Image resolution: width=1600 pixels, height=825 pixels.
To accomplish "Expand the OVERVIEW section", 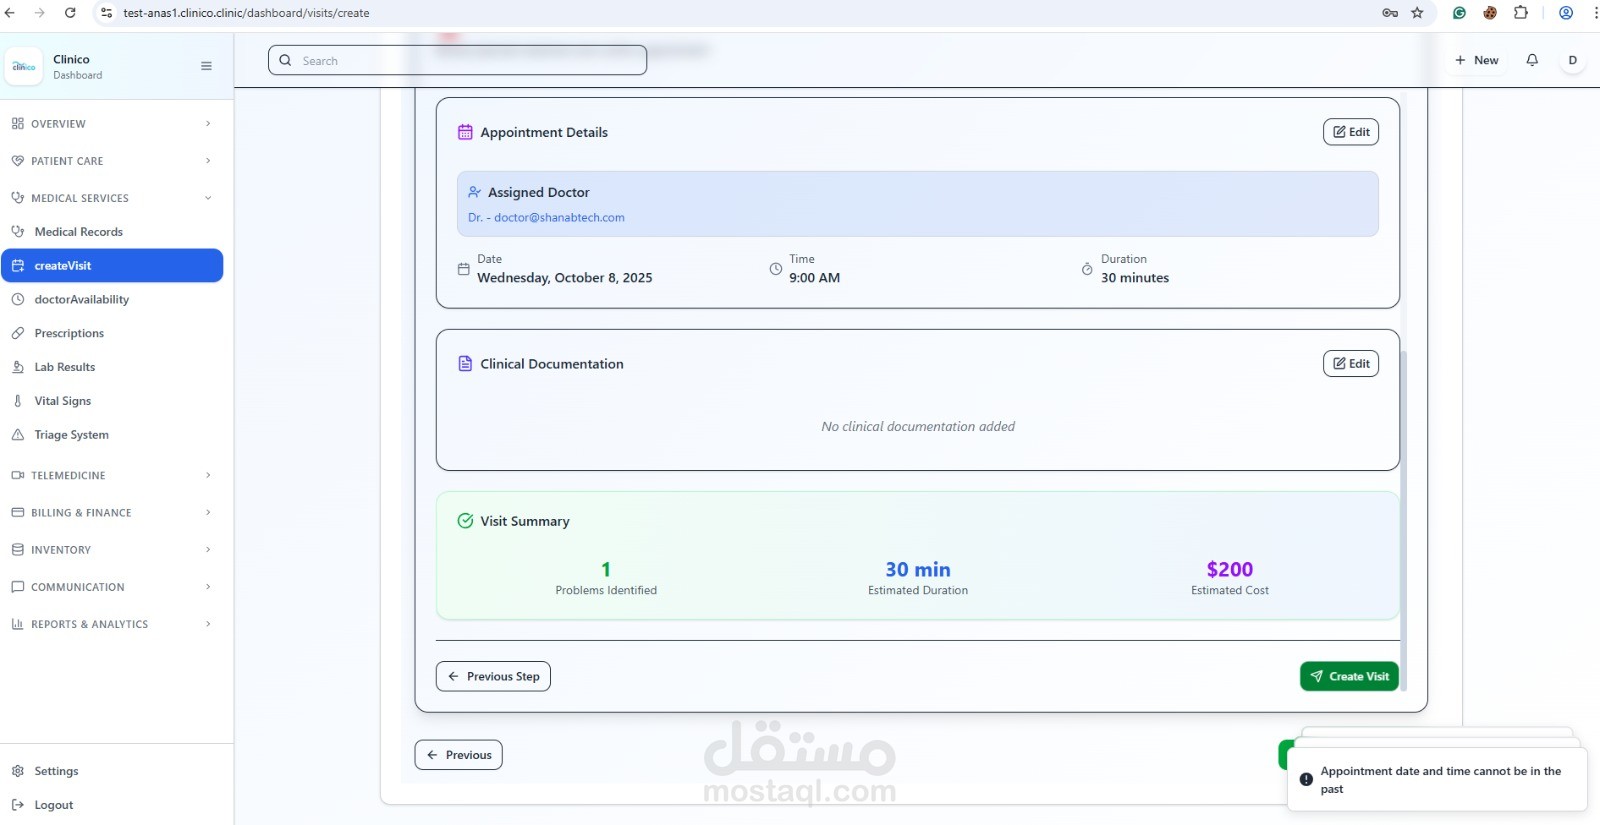I will pos(112,124).
